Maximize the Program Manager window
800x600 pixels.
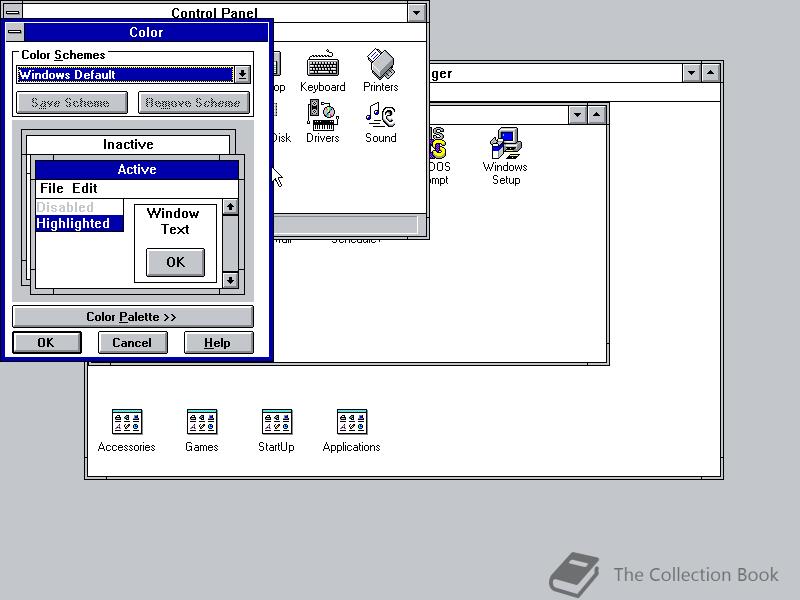coord(711,73)
